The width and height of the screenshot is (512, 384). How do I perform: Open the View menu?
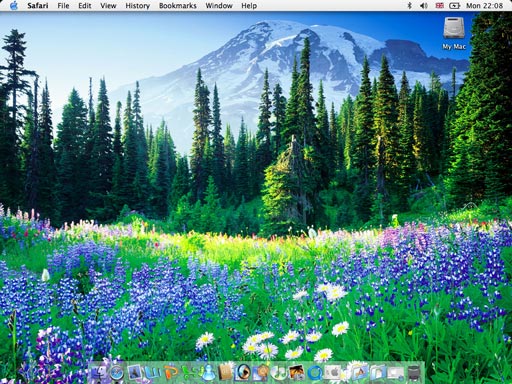click(x=108, y=6)
